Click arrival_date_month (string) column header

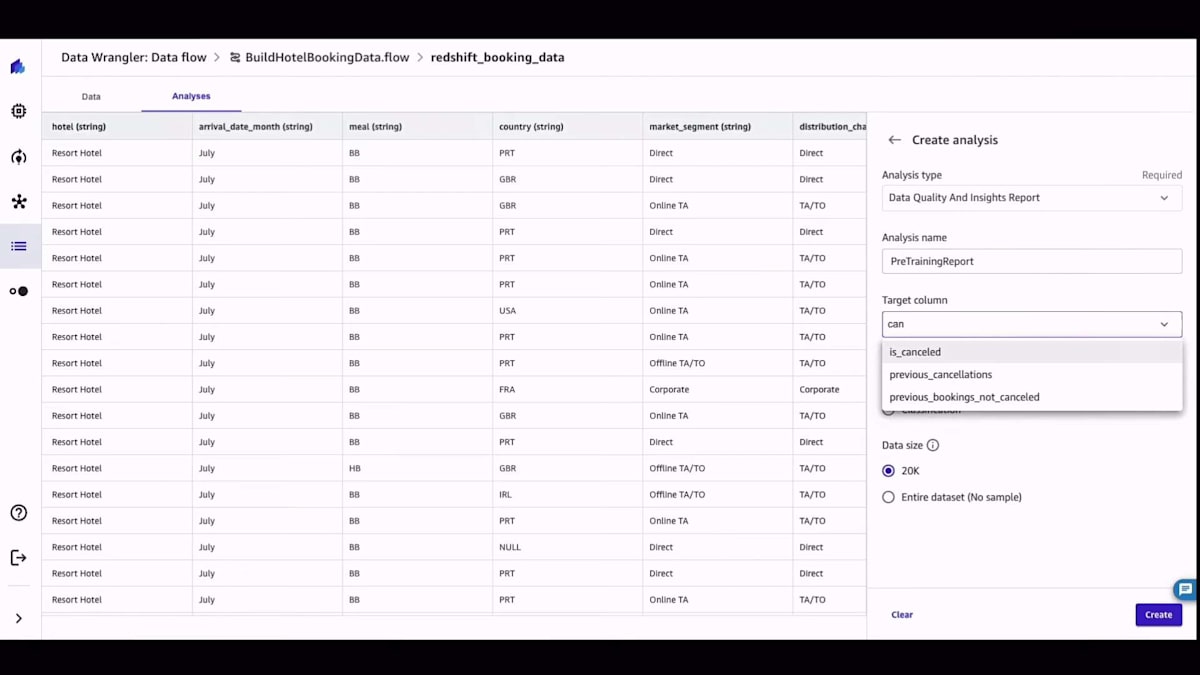click(267, 127)
